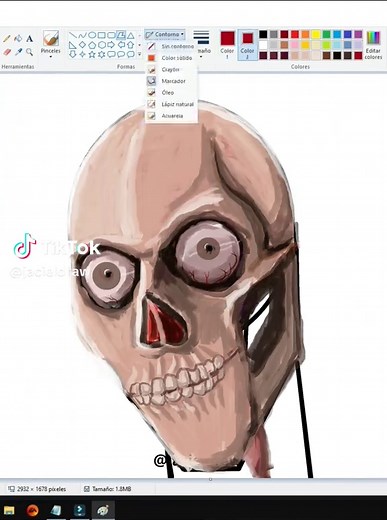Select 'Lápiz natural' outline option

click(x=171, y=104)
